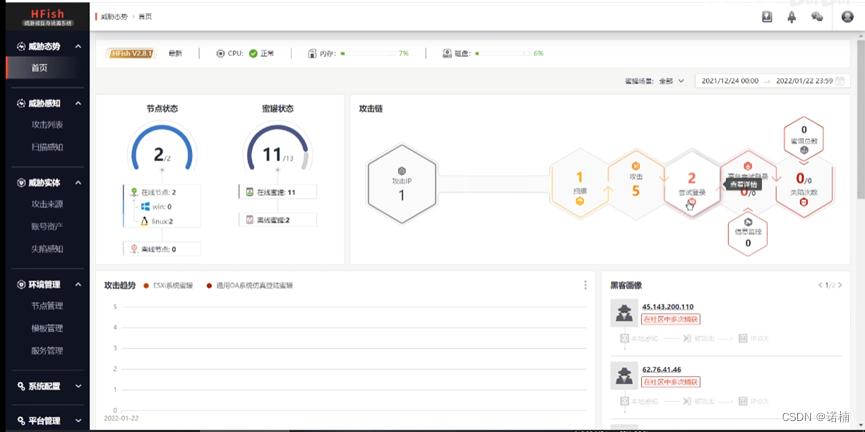The image size is (865, 432).
Task: Click the rocket notification icon in header
Action: click(792, 17)
